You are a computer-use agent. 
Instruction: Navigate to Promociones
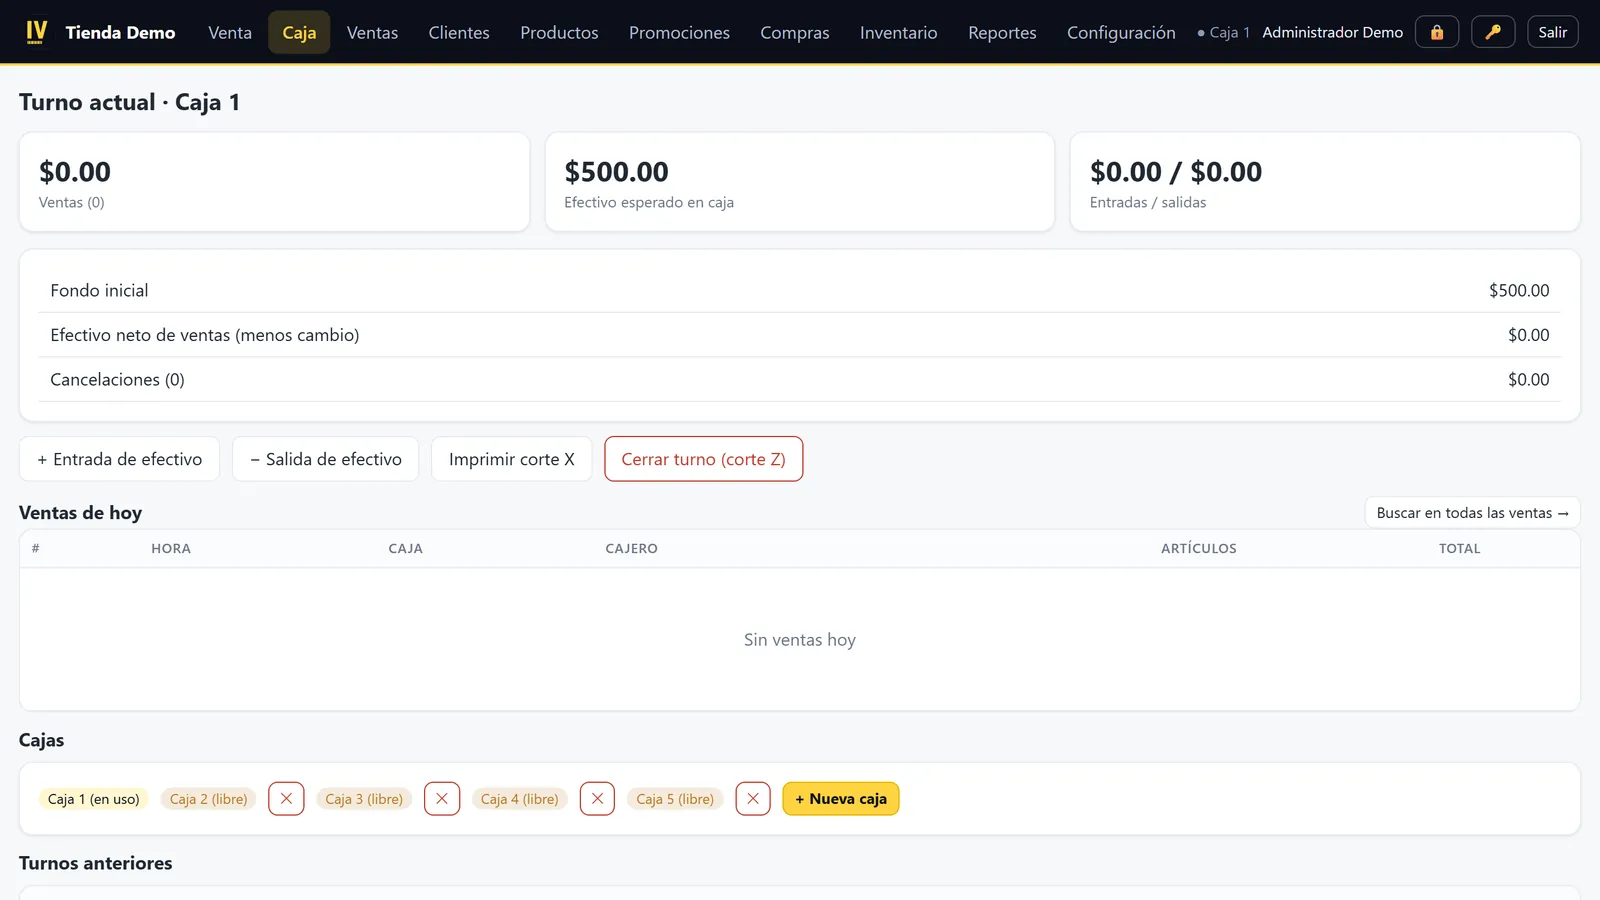(x=679, y=32)
